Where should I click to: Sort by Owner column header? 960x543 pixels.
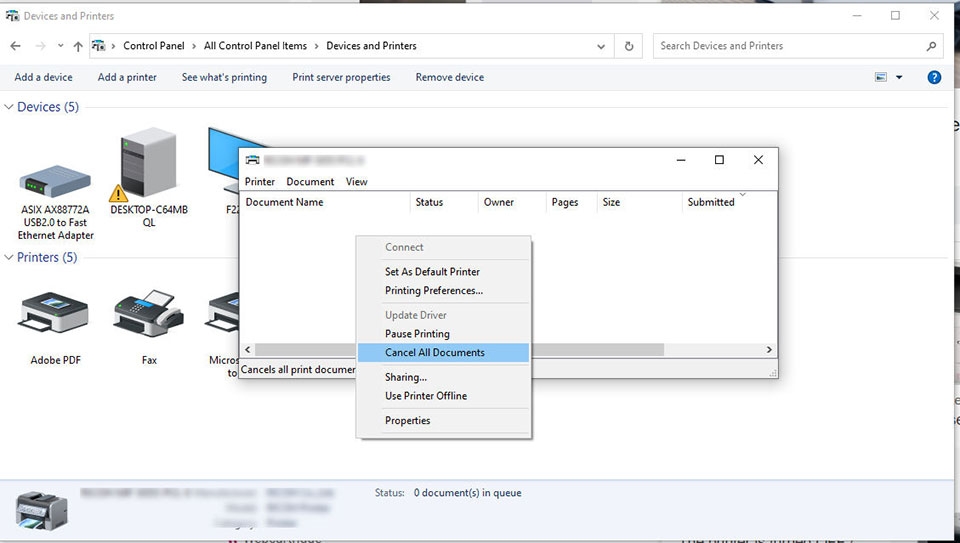coord(512,202)
